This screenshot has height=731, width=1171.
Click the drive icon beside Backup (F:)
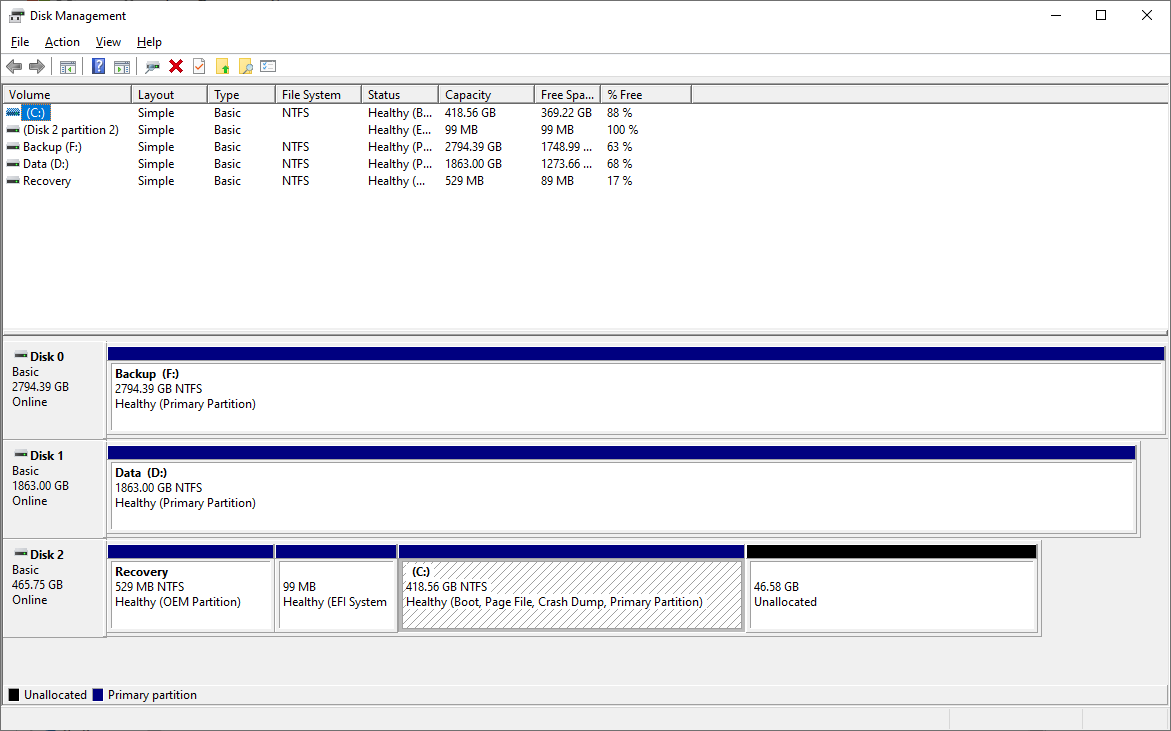pyautogui.click(x=13, y=147)
